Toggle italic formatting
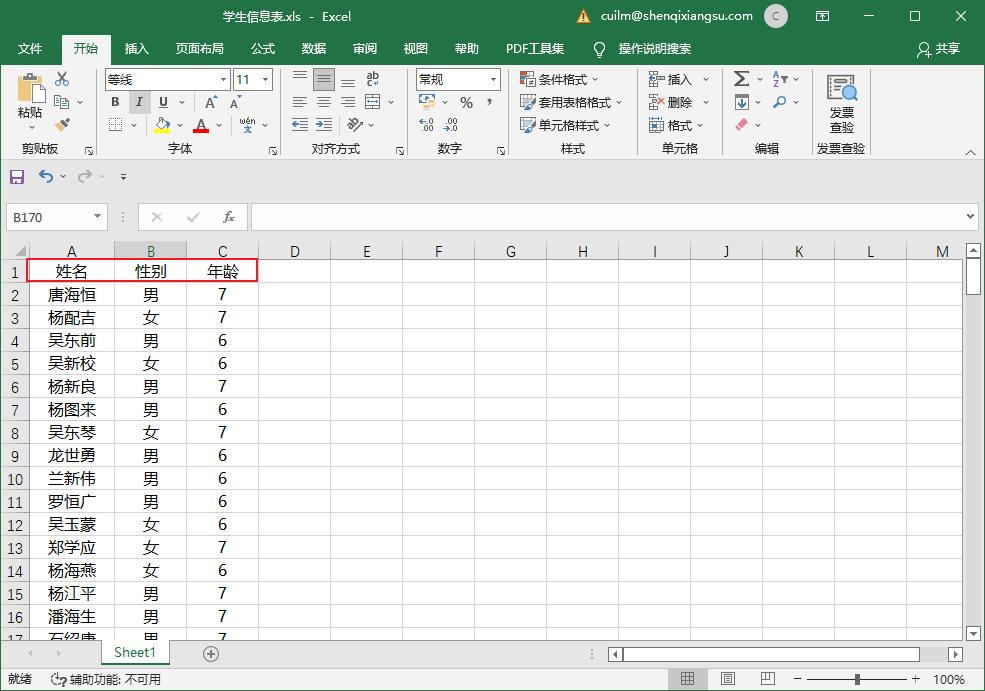 [x=138, y=102]
